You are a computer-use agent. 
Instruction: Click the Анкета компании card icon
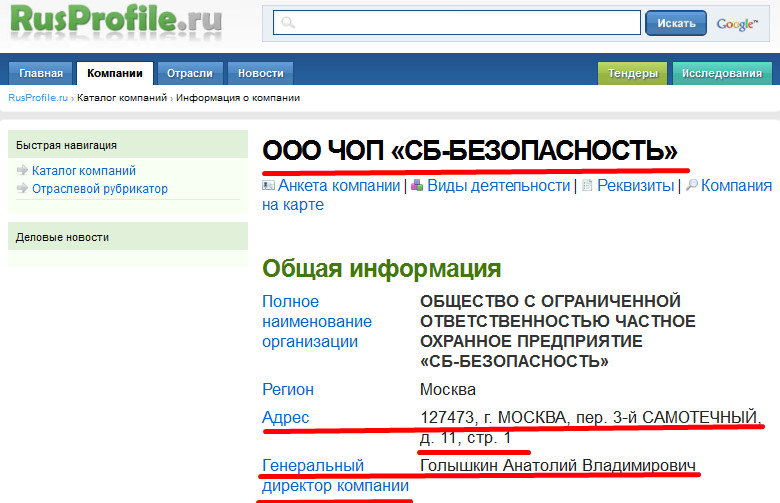(x=268, y=186)
